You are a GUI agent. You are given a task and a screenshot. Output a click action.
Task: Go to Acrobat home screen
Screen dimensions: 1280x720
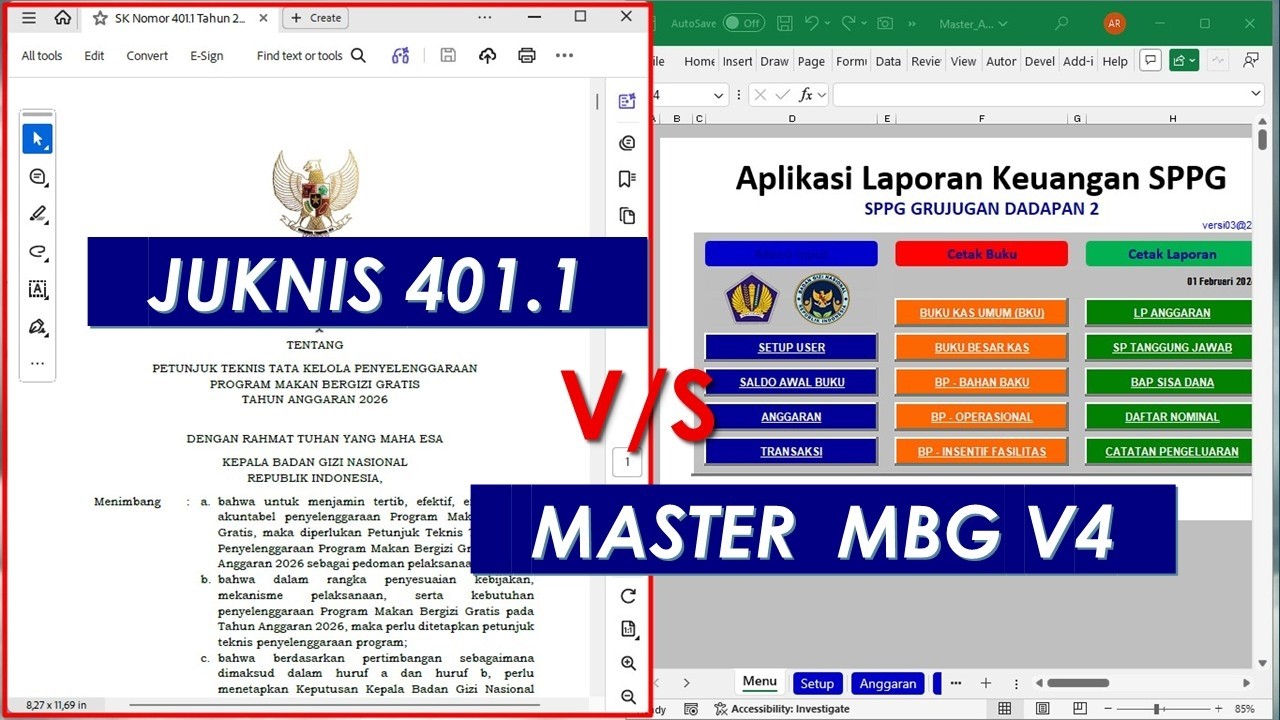pyautogui.click(x=63, y=18)
